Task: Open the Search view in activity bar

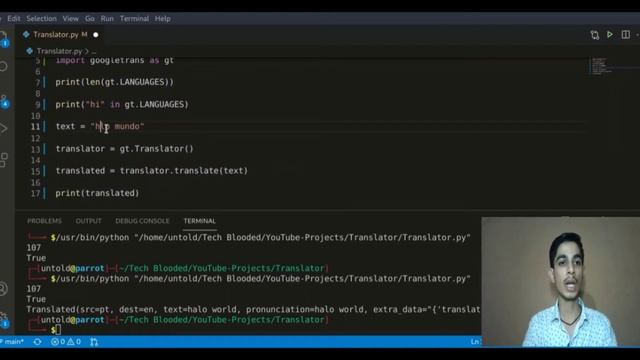Action: [4, 66]
